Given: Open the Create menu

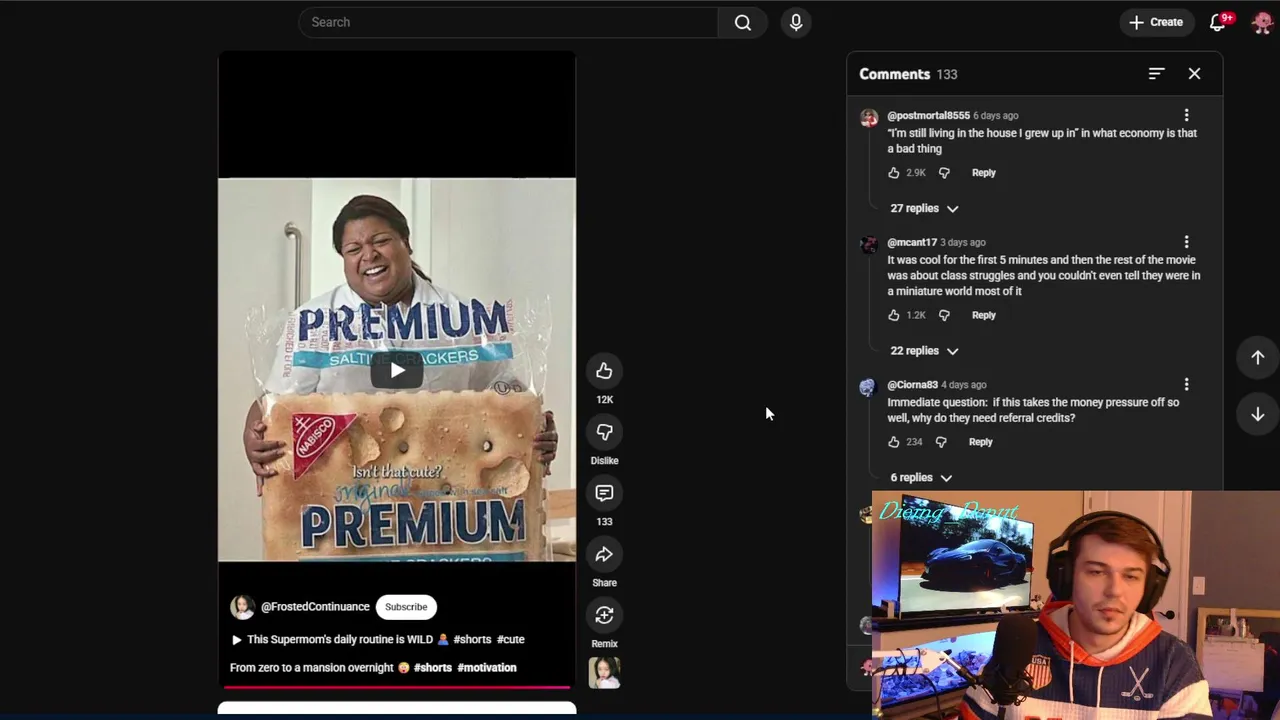Looking at the screenshot, I should [1156, 22].
